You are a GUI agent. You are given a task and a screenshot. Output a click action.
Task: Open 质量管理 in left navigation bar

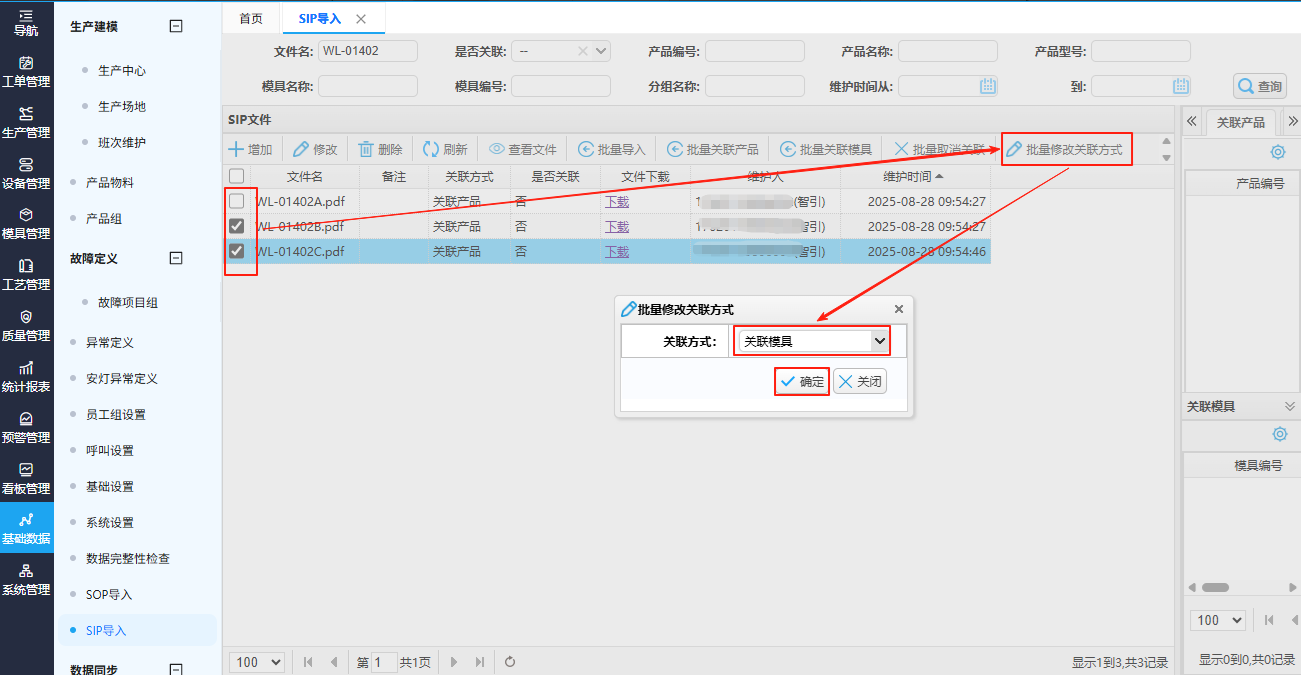coord(26,325)
